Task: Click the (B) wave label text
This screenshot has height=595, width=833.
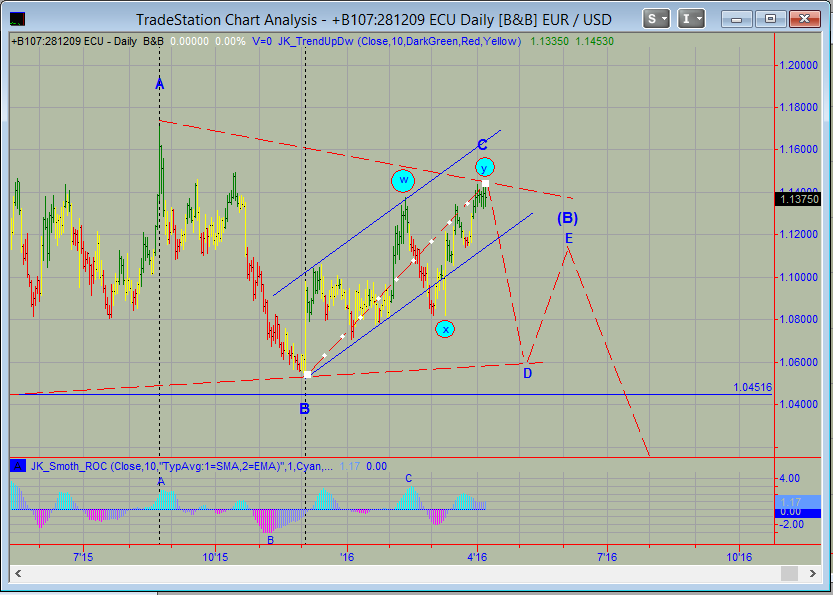Action: click(567, 218)
